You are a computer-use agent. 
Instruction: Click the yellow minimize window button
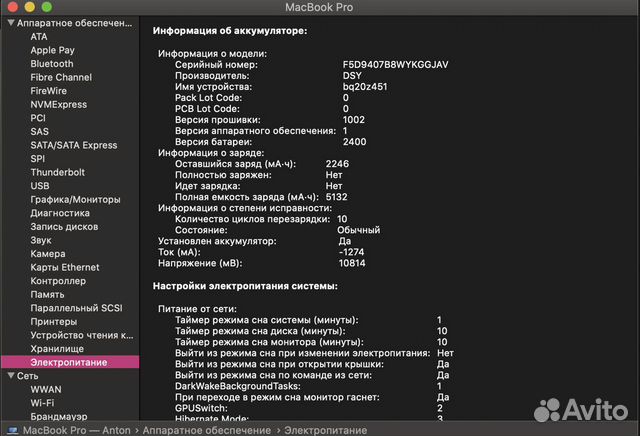[30, 7]
